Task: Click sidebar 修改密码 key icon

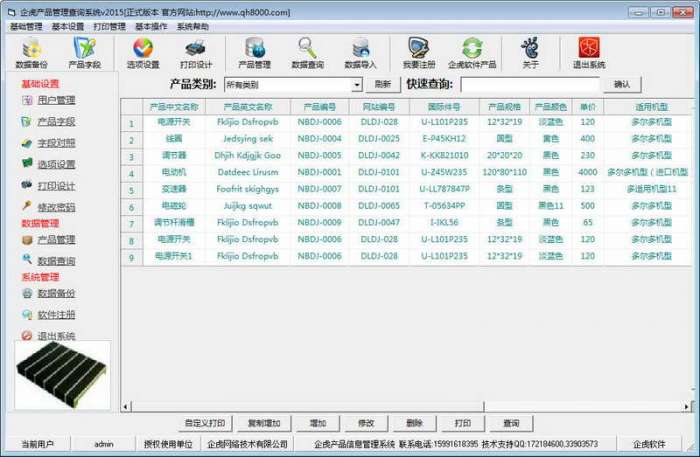Action: (x=27, y=206)
